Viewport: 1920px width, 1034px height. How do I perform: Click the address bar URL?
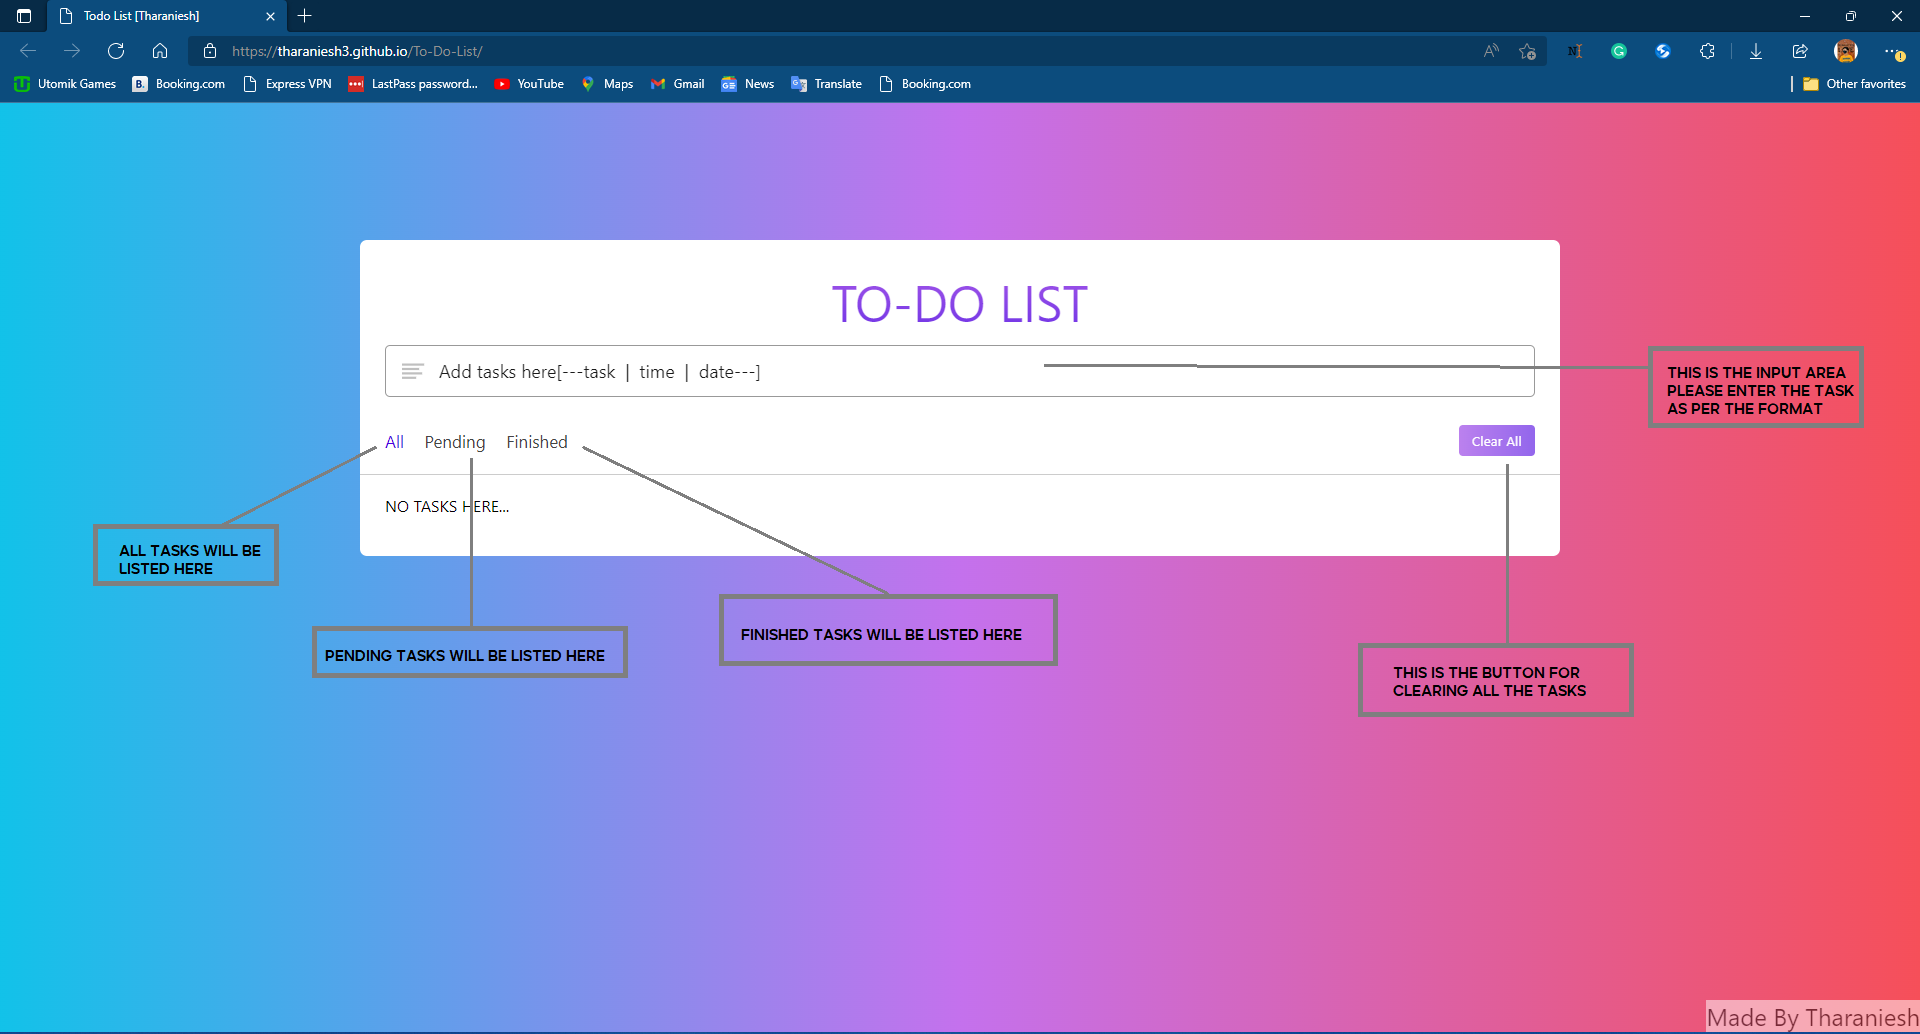click(x=357, y=51)
